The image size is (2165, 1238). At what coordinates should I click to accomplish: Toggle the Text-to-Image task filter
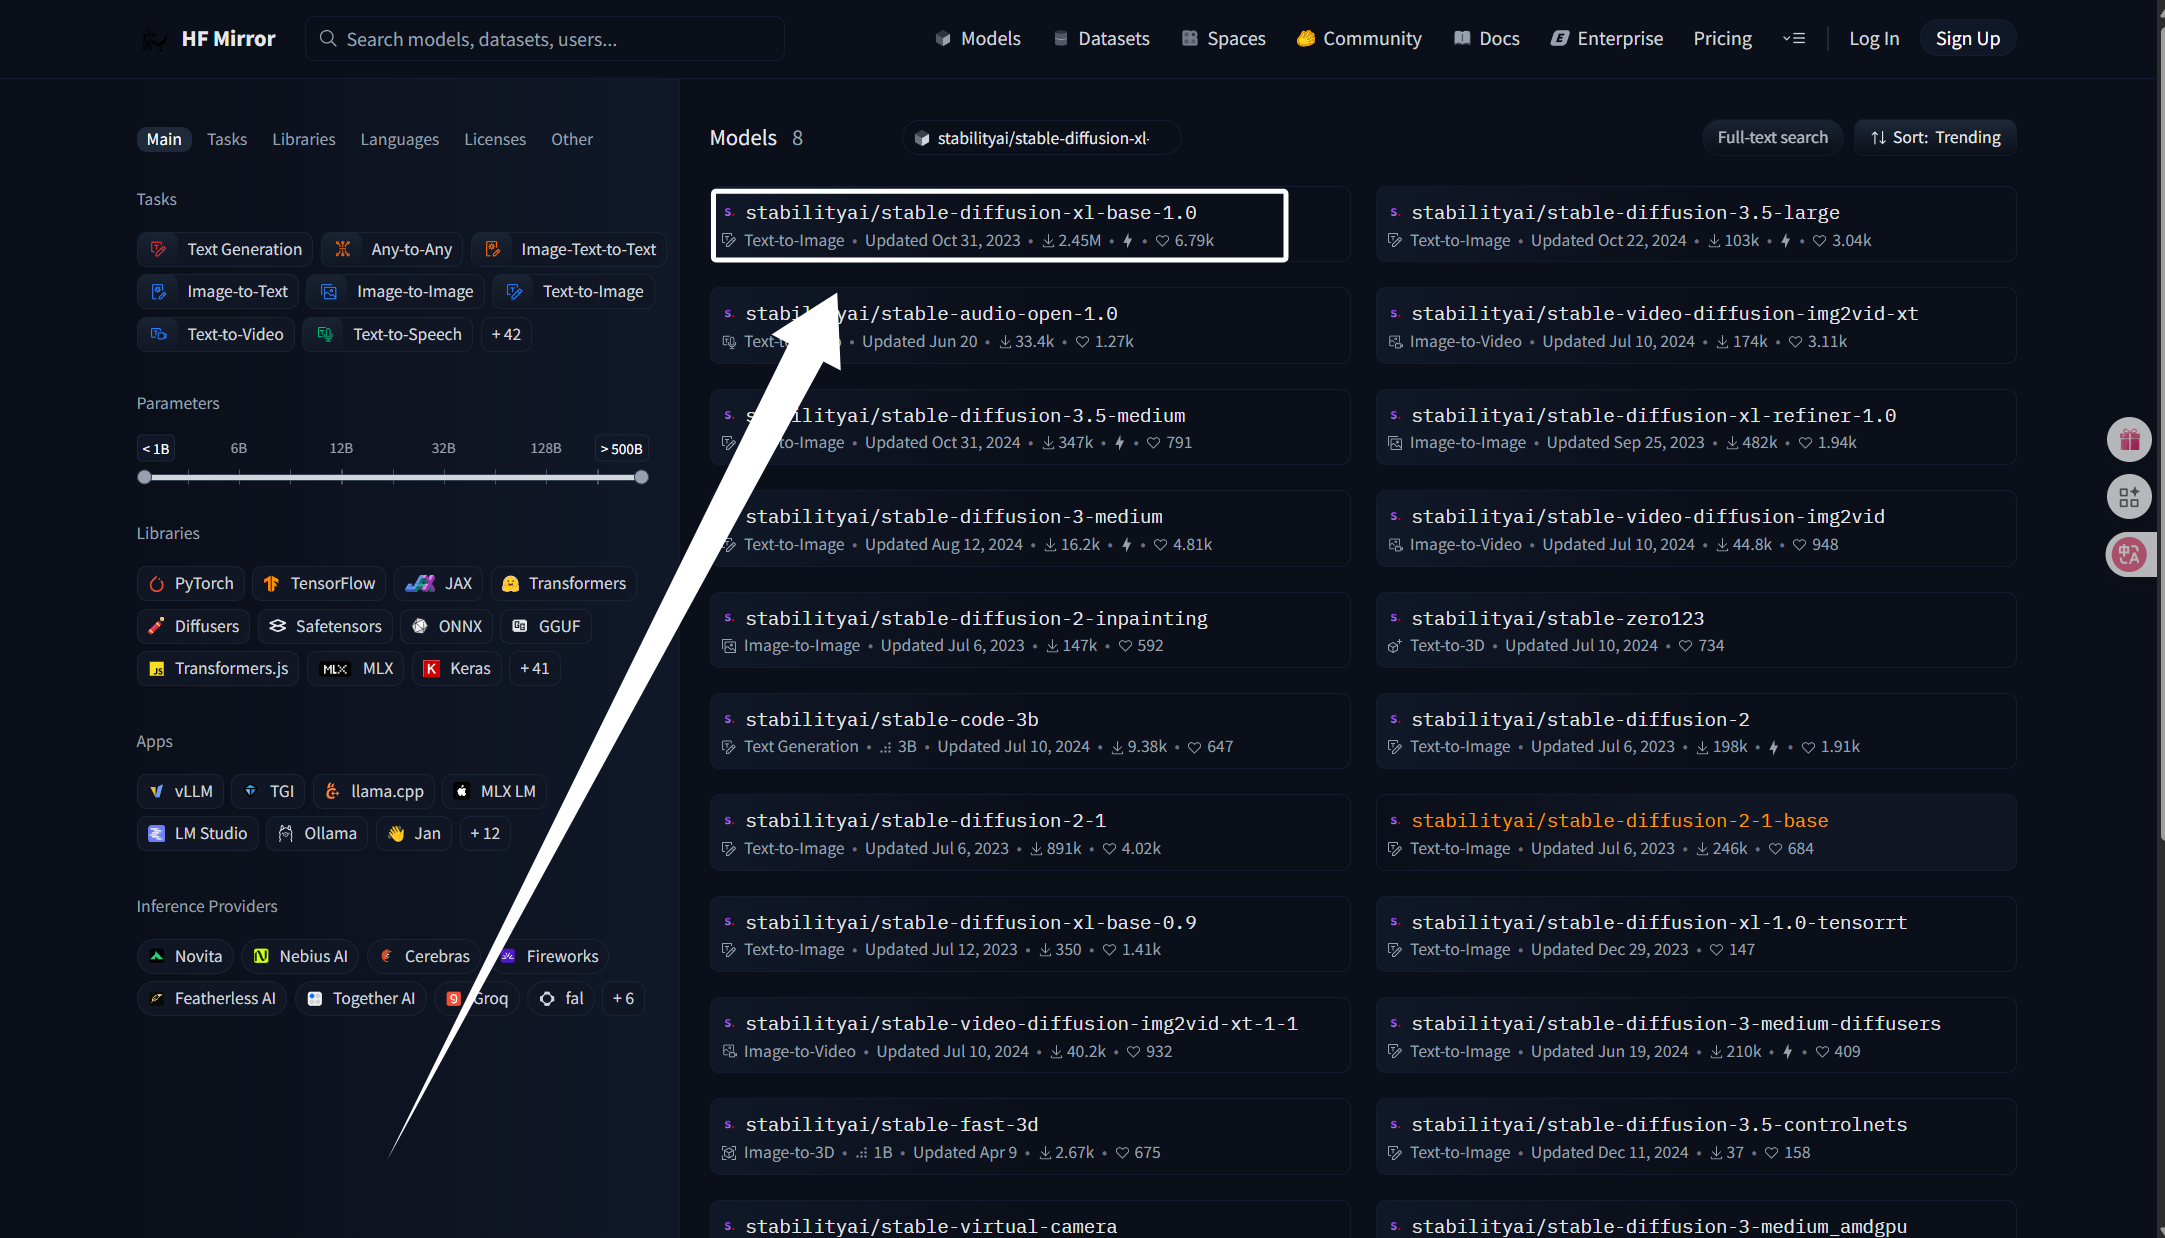tap(573, 291)
